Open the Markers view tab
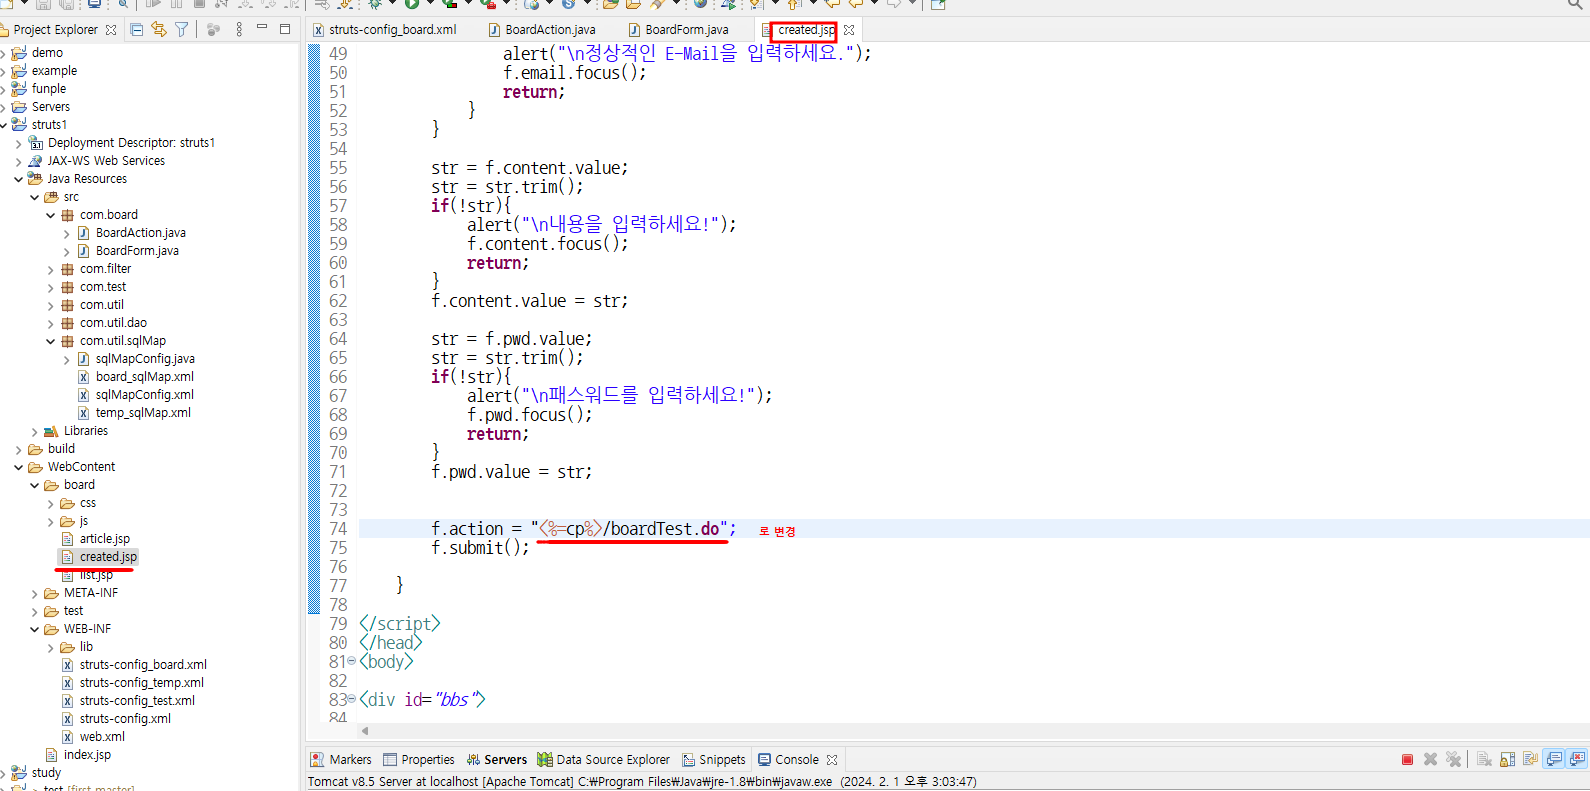The width and height of the screenshot is (1590, 791). (340, 760)
